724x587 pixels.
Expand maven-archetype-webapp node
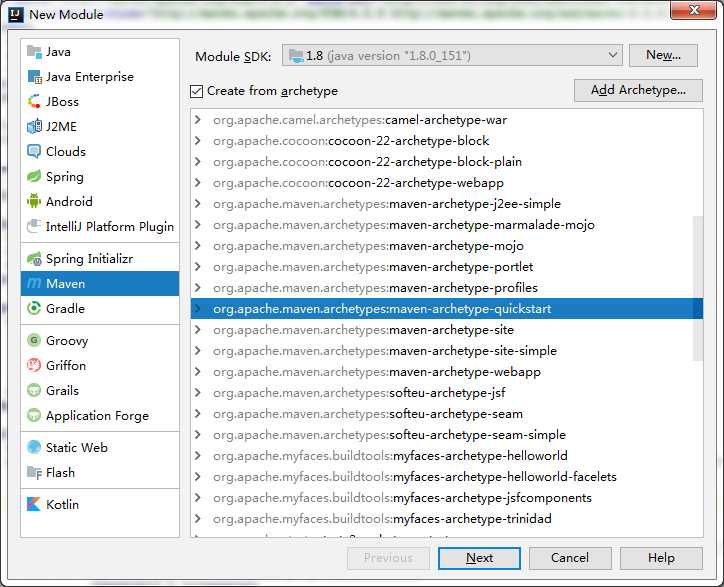pyautogui.click(x=198, y=371)
